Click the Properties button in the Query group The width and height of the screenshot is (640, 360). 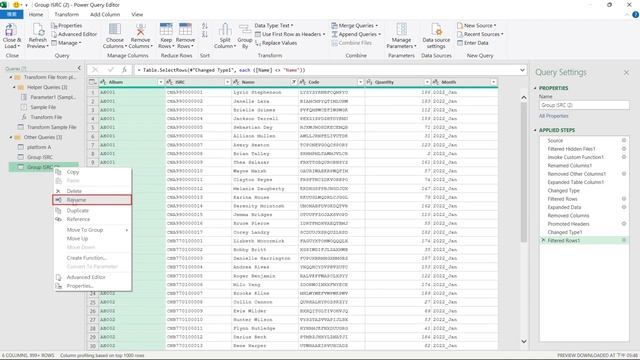(x=67, y=26)
